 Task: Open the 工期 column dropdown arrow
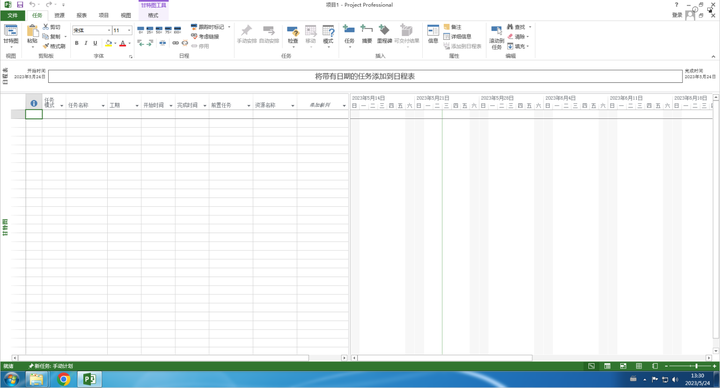[x=137, y=106]
